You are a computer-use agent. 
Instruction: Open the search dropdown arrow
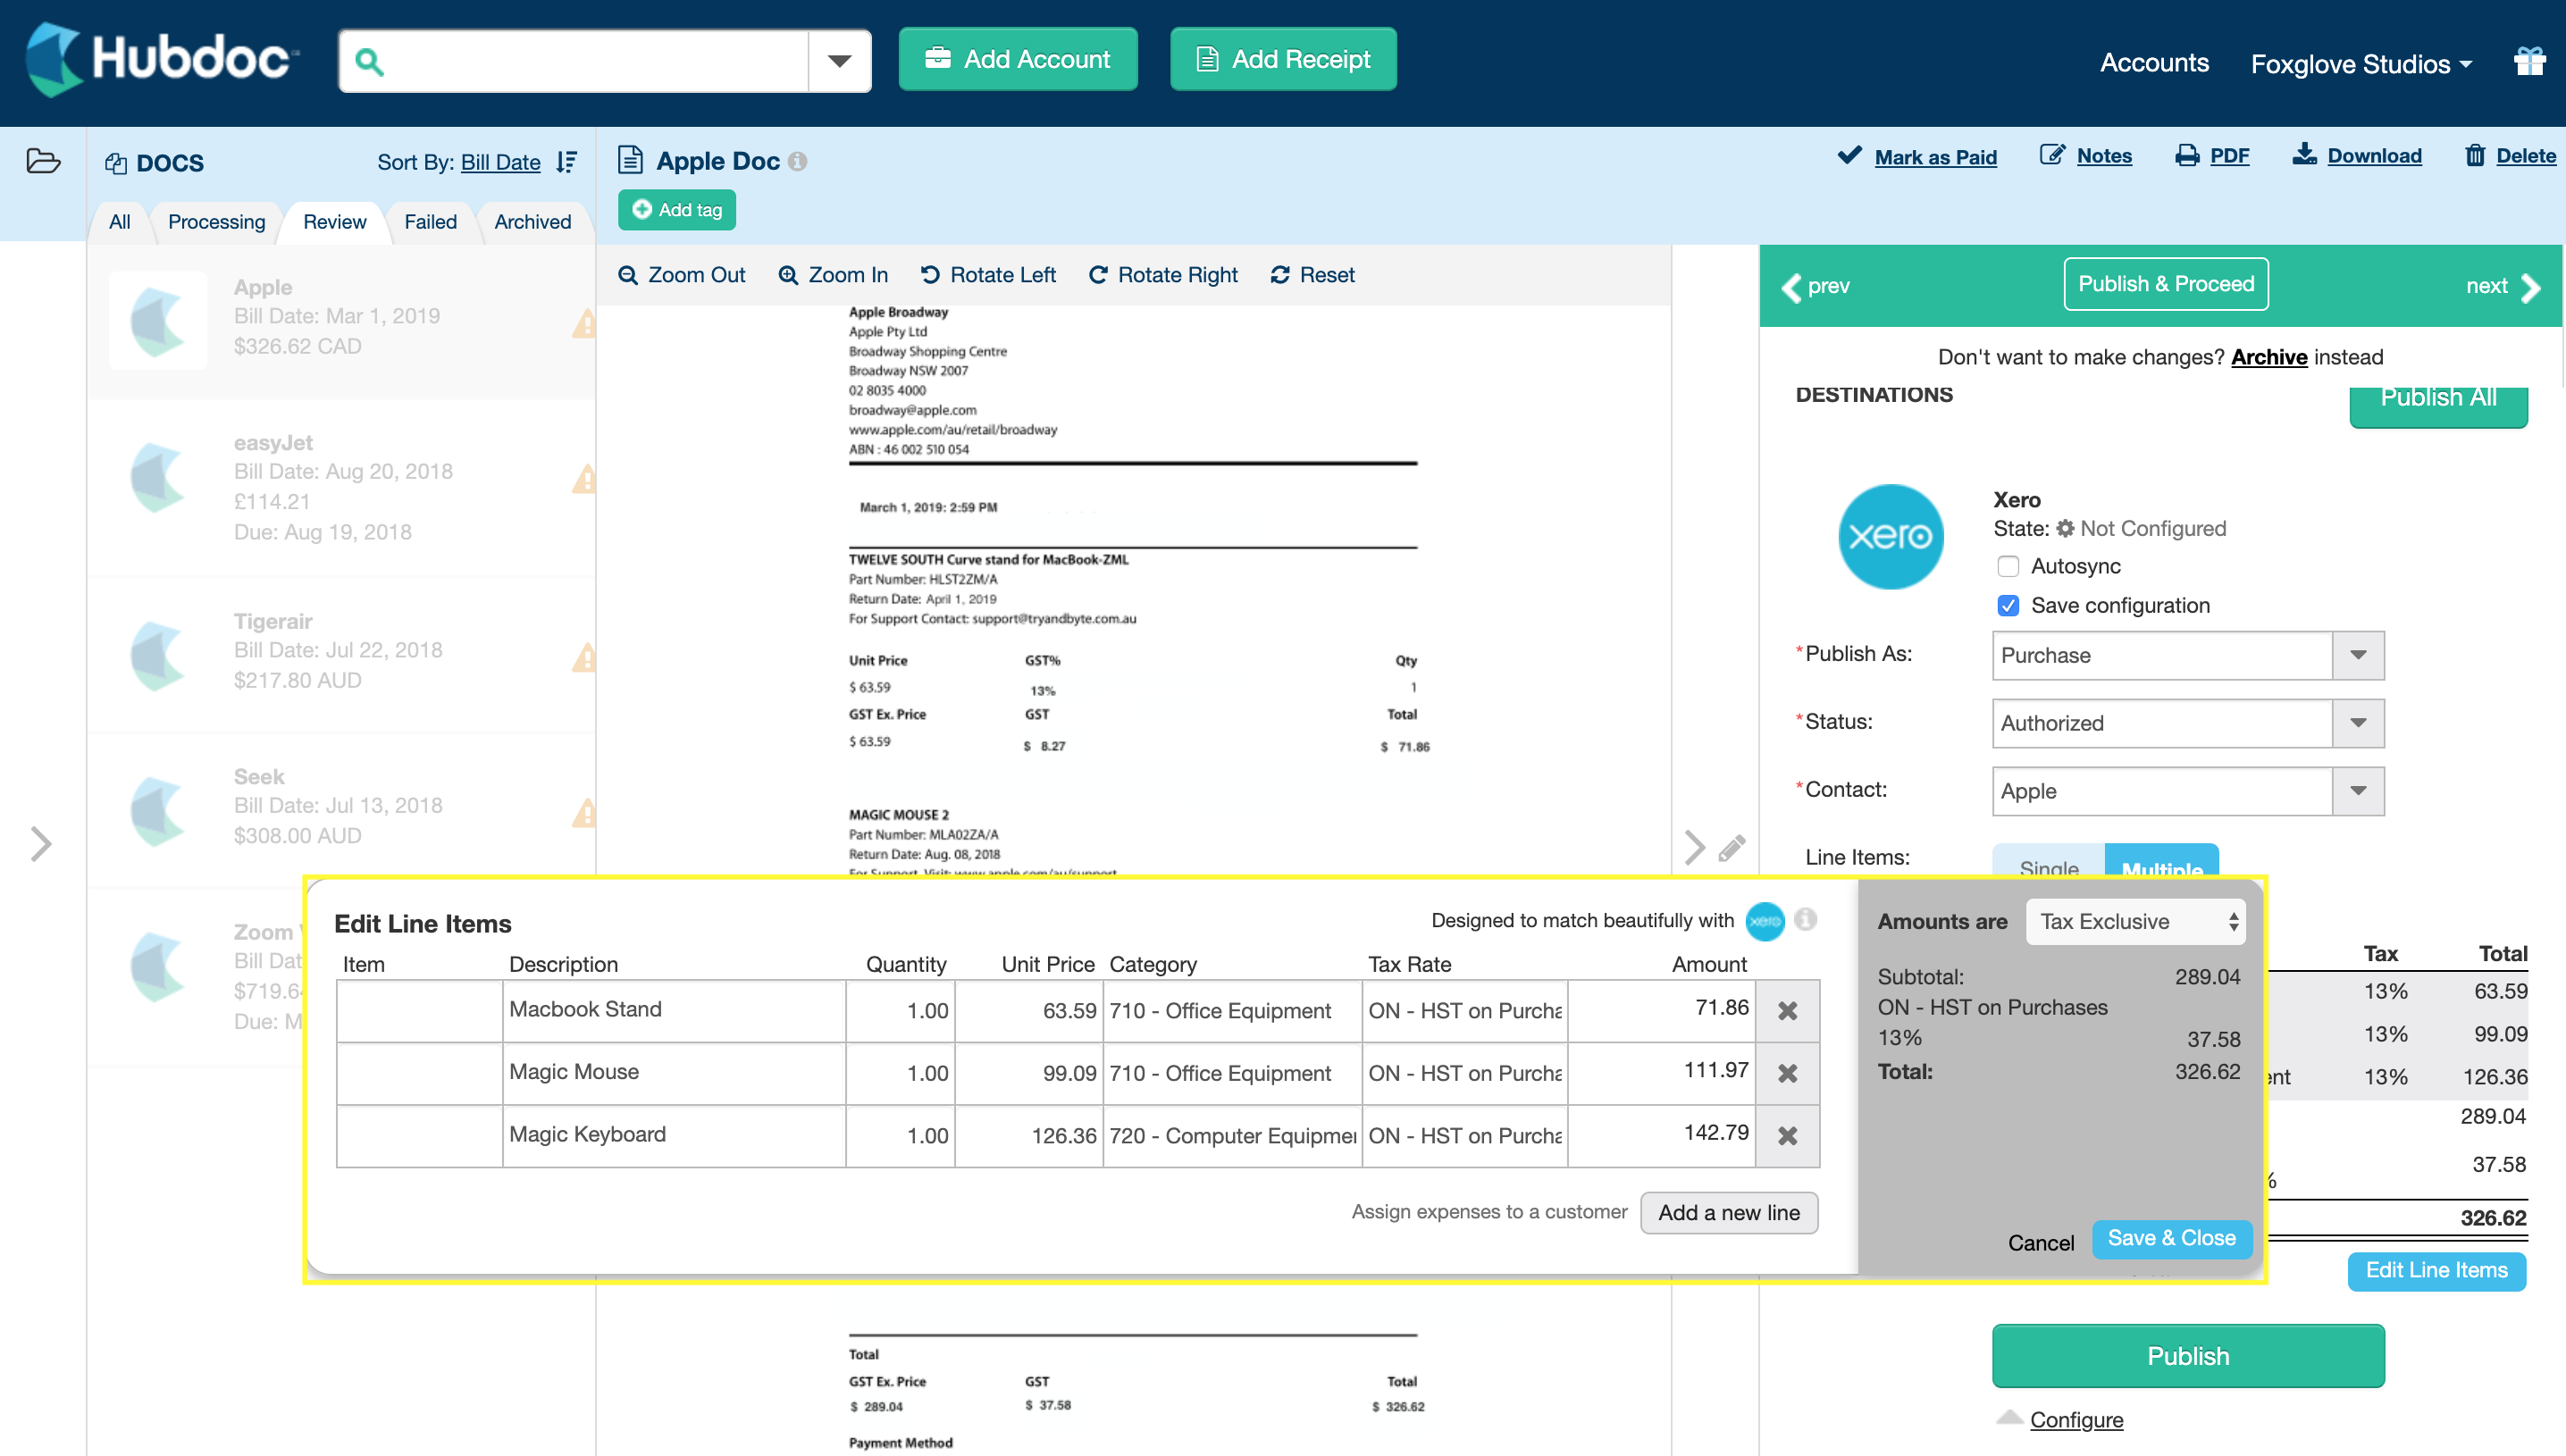pos(840,62)
